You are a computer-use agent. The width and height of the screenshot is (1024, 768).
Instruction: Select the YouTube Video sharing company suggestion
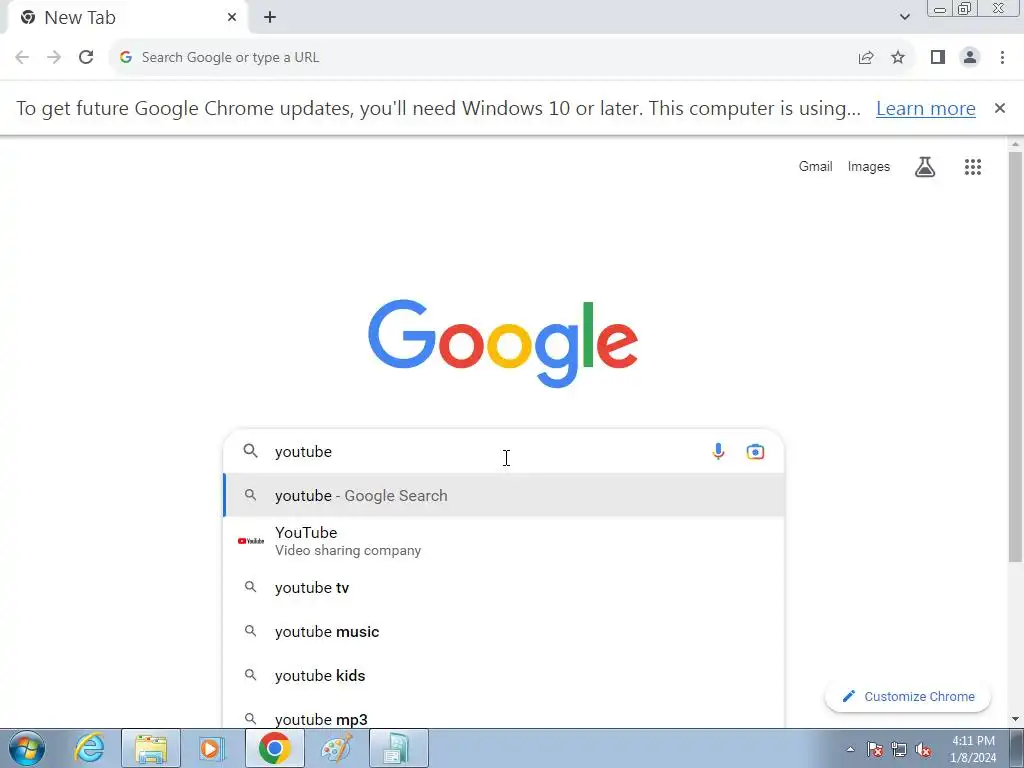click(x=504, y=541)
